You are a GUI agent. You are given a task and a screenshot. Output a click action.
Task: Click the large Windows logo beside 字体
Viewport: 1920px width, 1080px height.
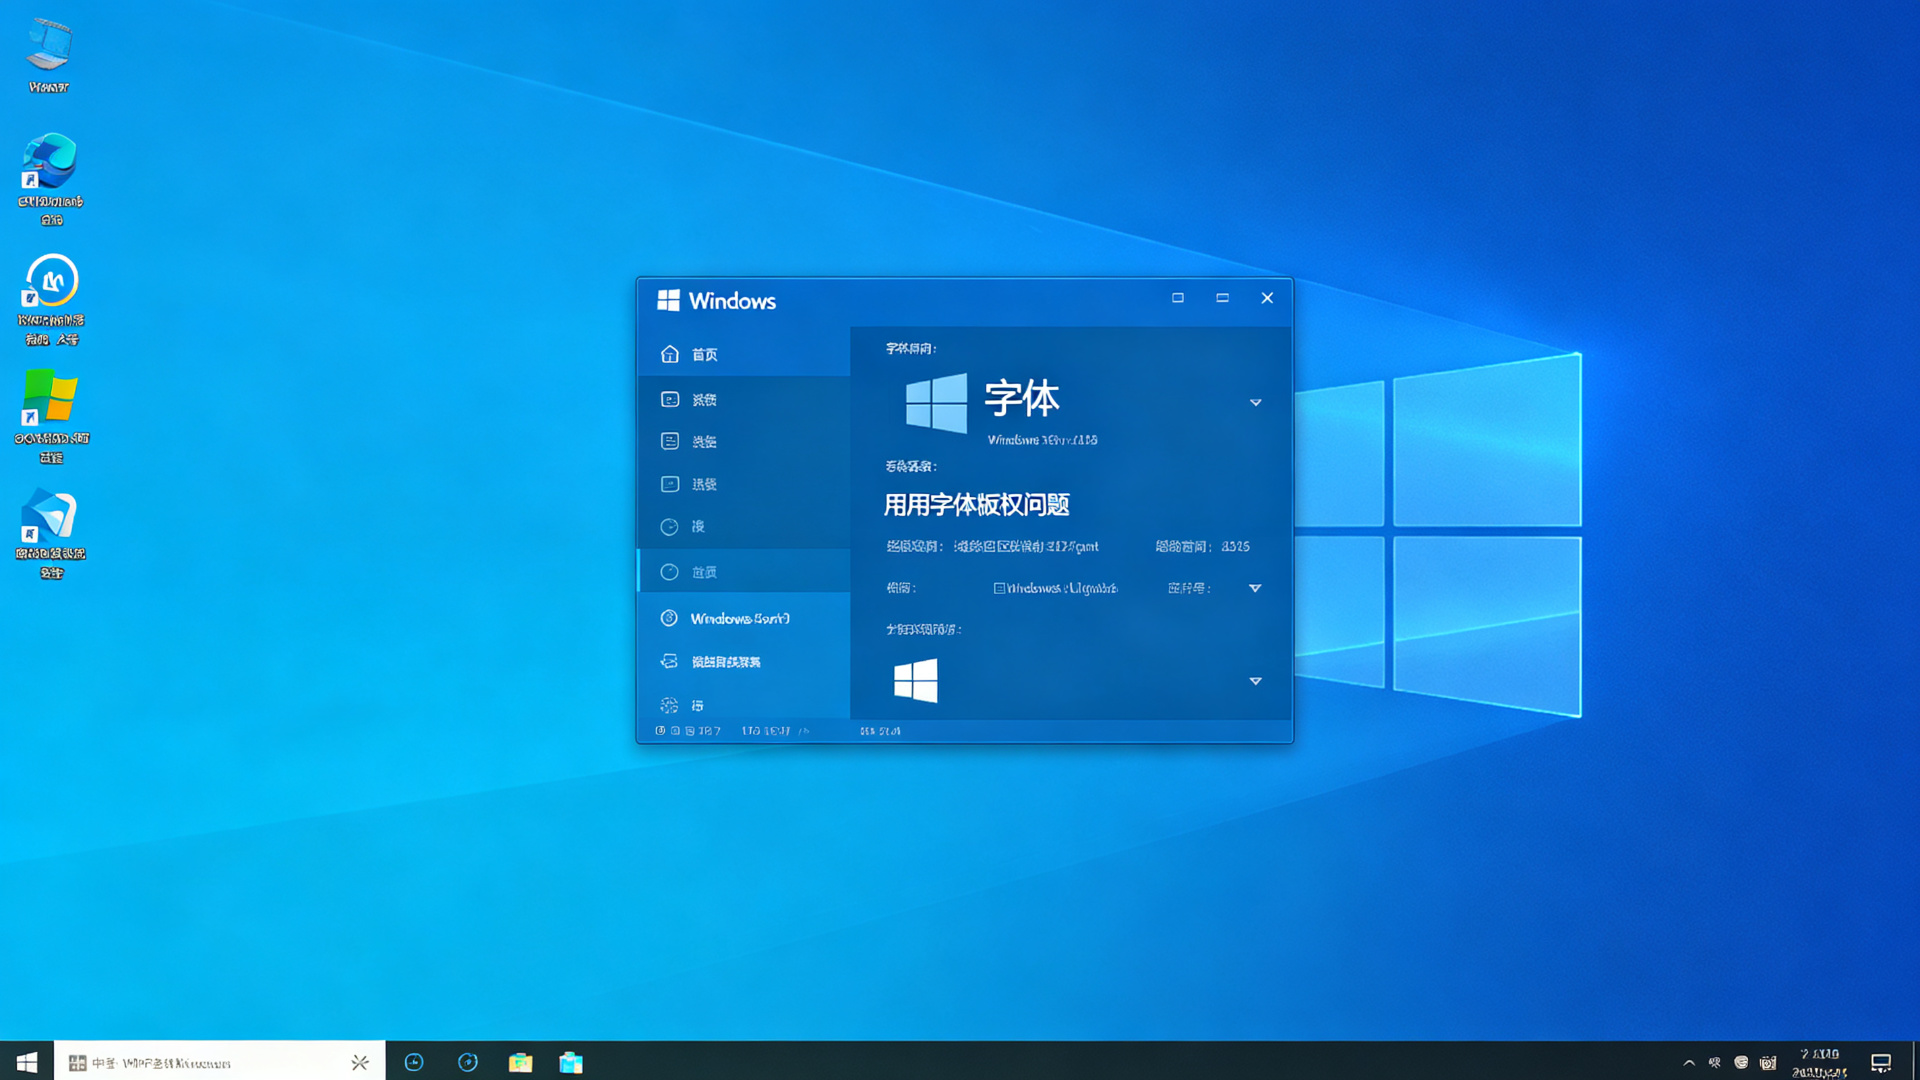tap(936, 403)
